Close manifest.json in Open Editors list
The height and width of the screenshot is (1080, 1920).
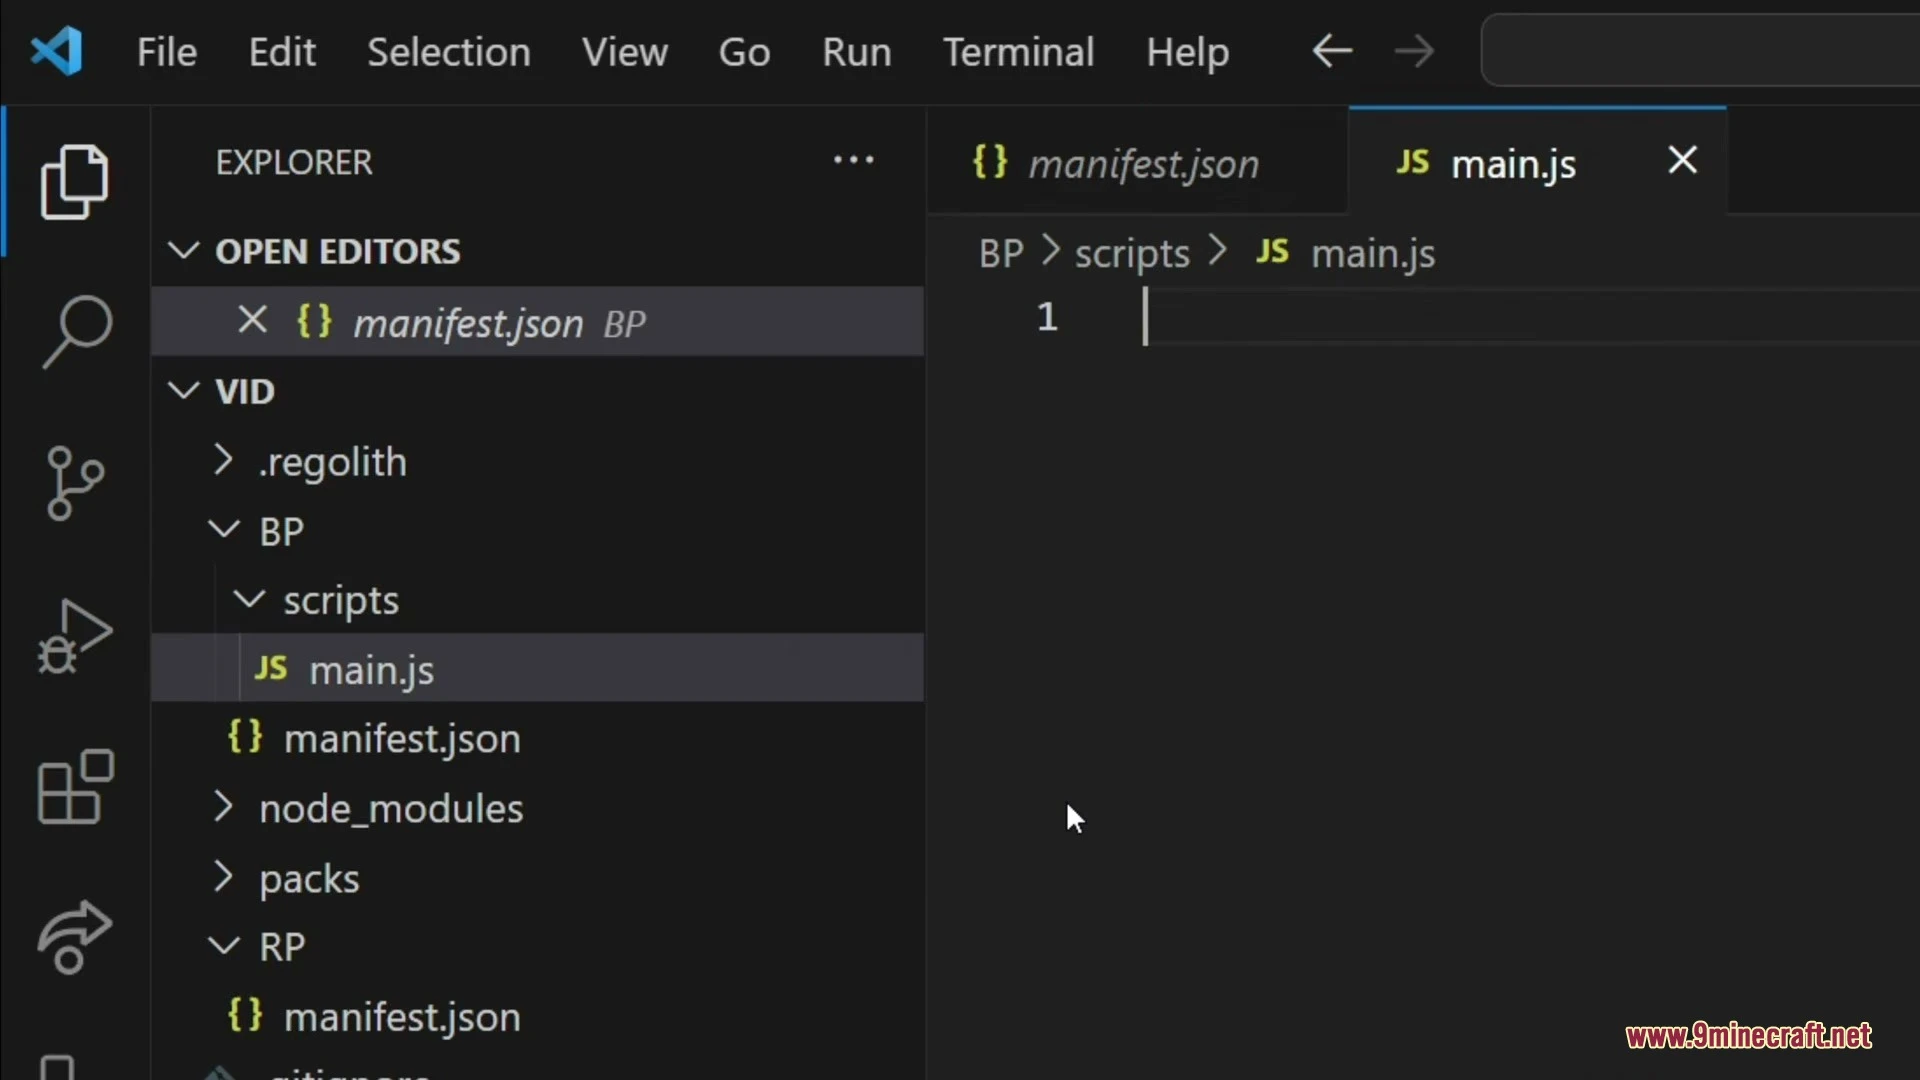[x=252, y=321]
